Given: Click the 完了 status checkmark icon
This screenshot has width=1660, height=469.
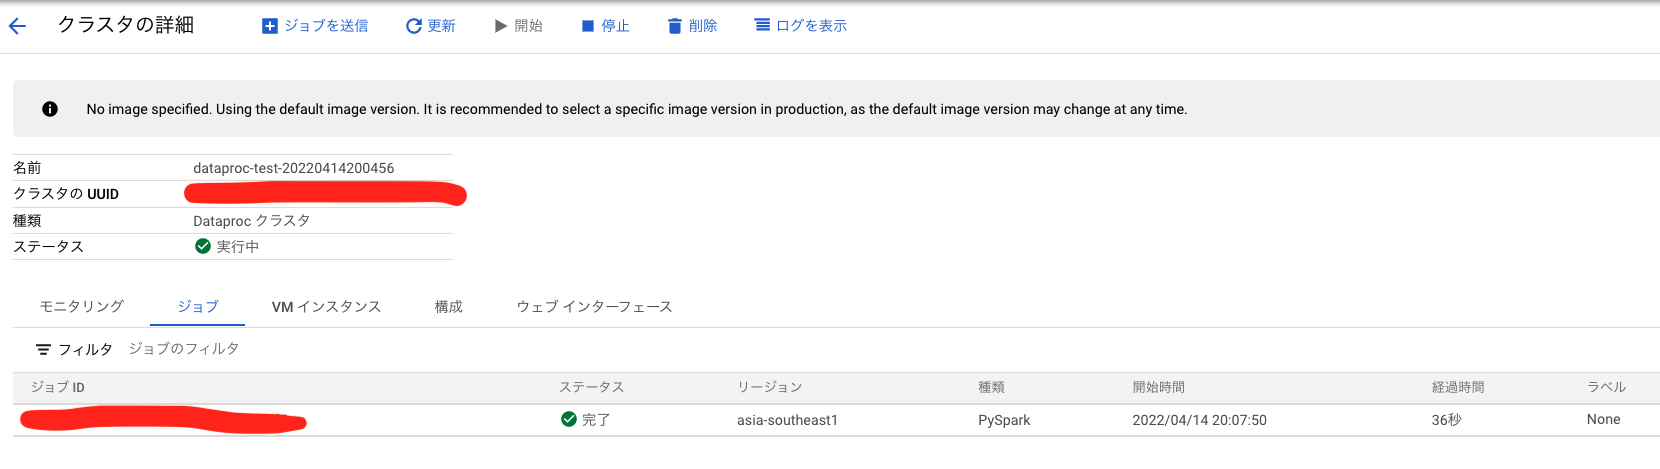Looking at the screenshot, I should click(x=569, y=420).
